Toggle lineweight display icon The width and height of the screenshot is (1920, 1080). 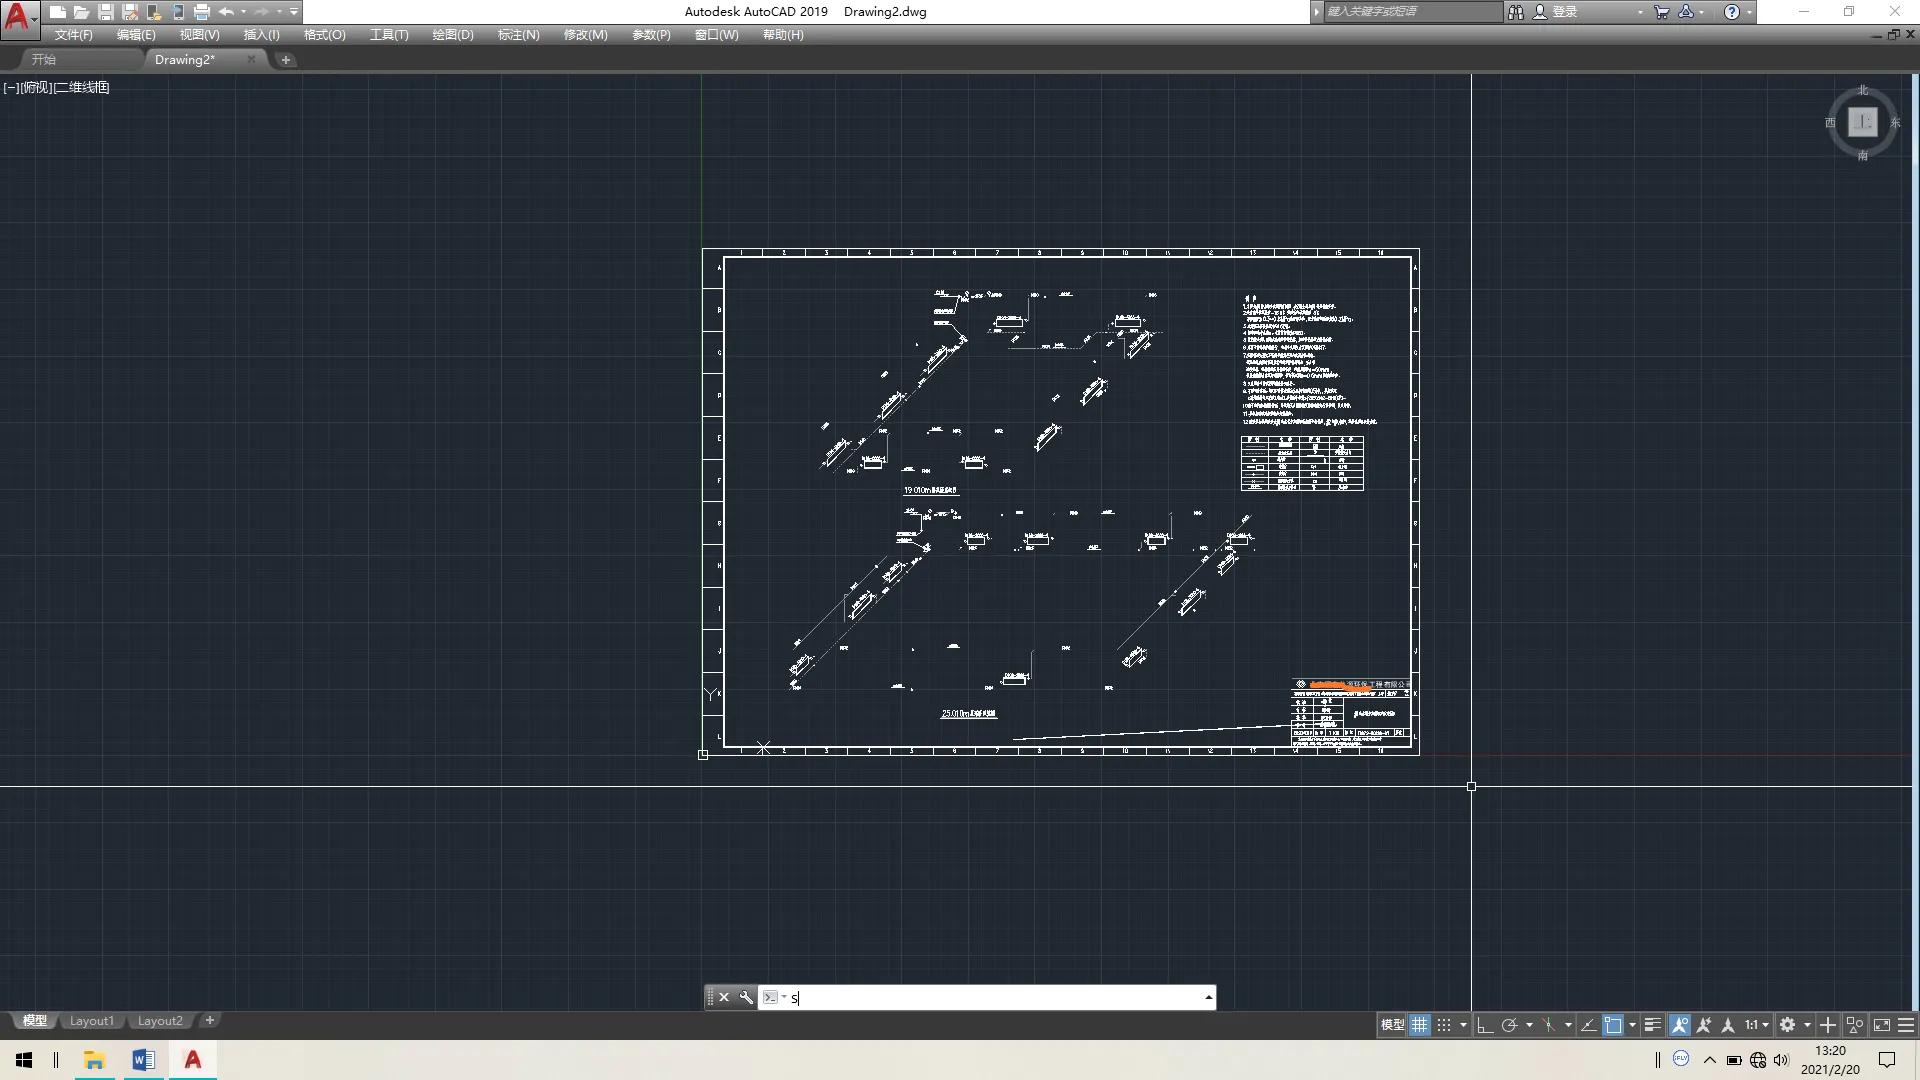click(1653, 1025)
